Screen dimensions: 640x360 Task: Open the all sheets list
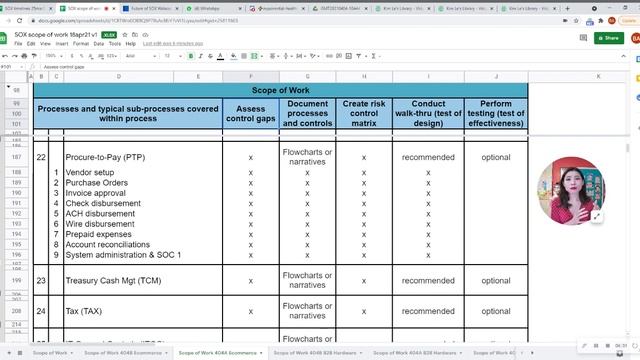(20, 353)
